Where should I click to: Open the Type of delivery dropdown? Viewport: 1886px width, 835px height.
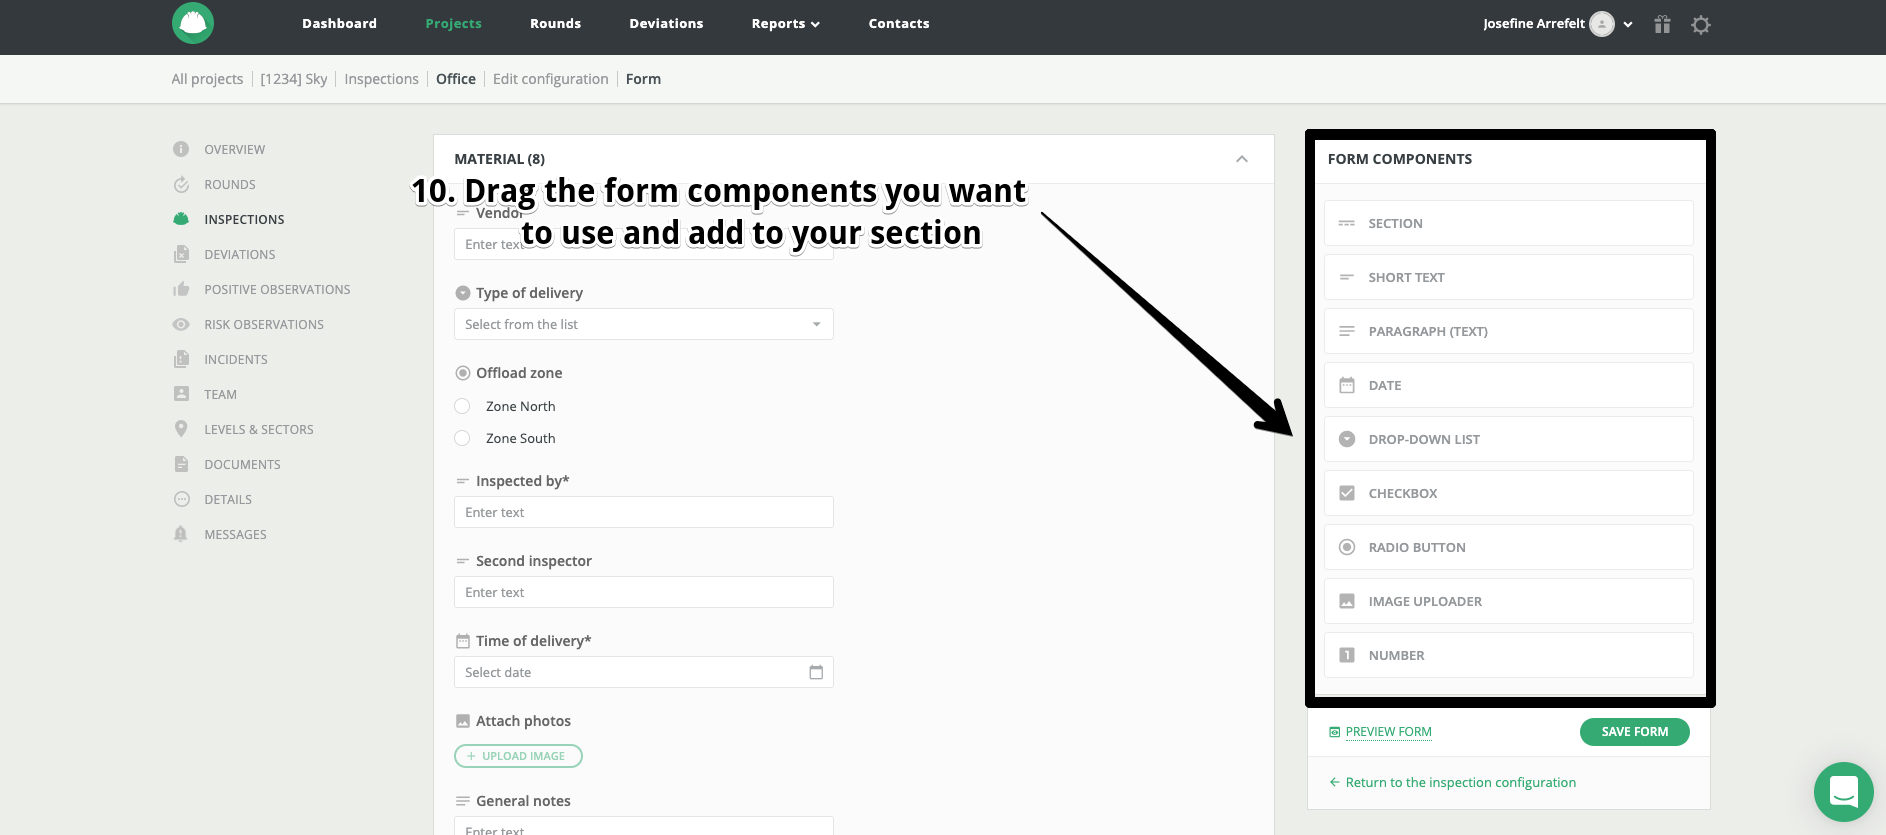click(x=644, y=324)
